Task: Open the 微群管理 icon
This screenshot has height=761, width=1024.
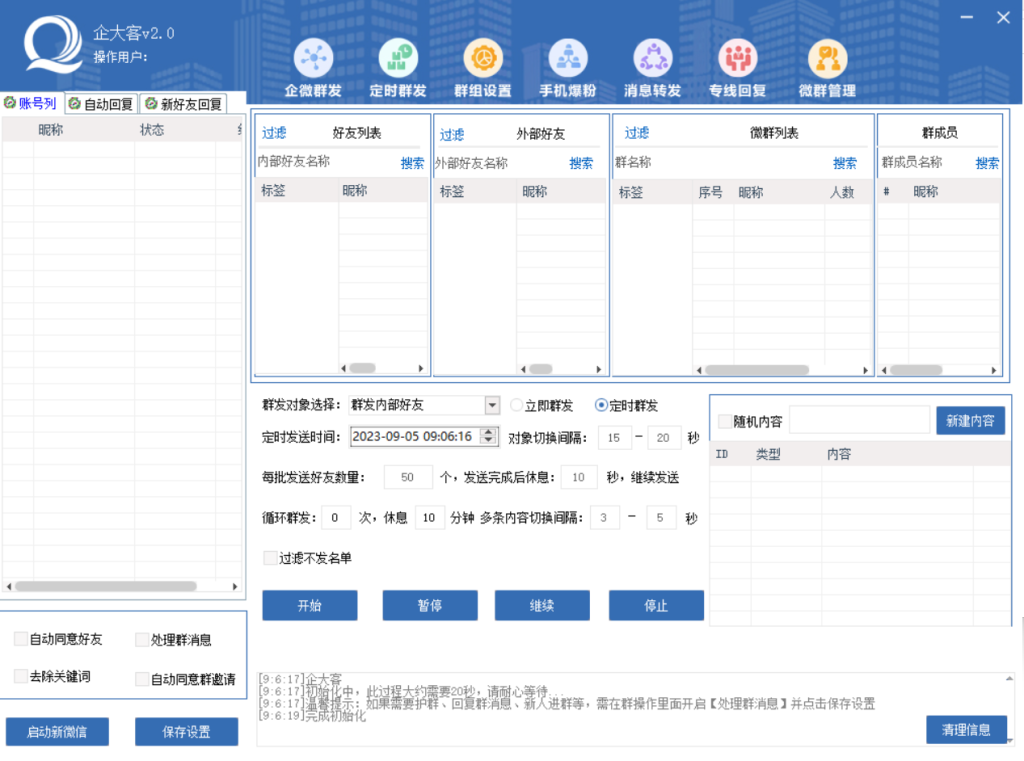Action: (x=827, y=59)
